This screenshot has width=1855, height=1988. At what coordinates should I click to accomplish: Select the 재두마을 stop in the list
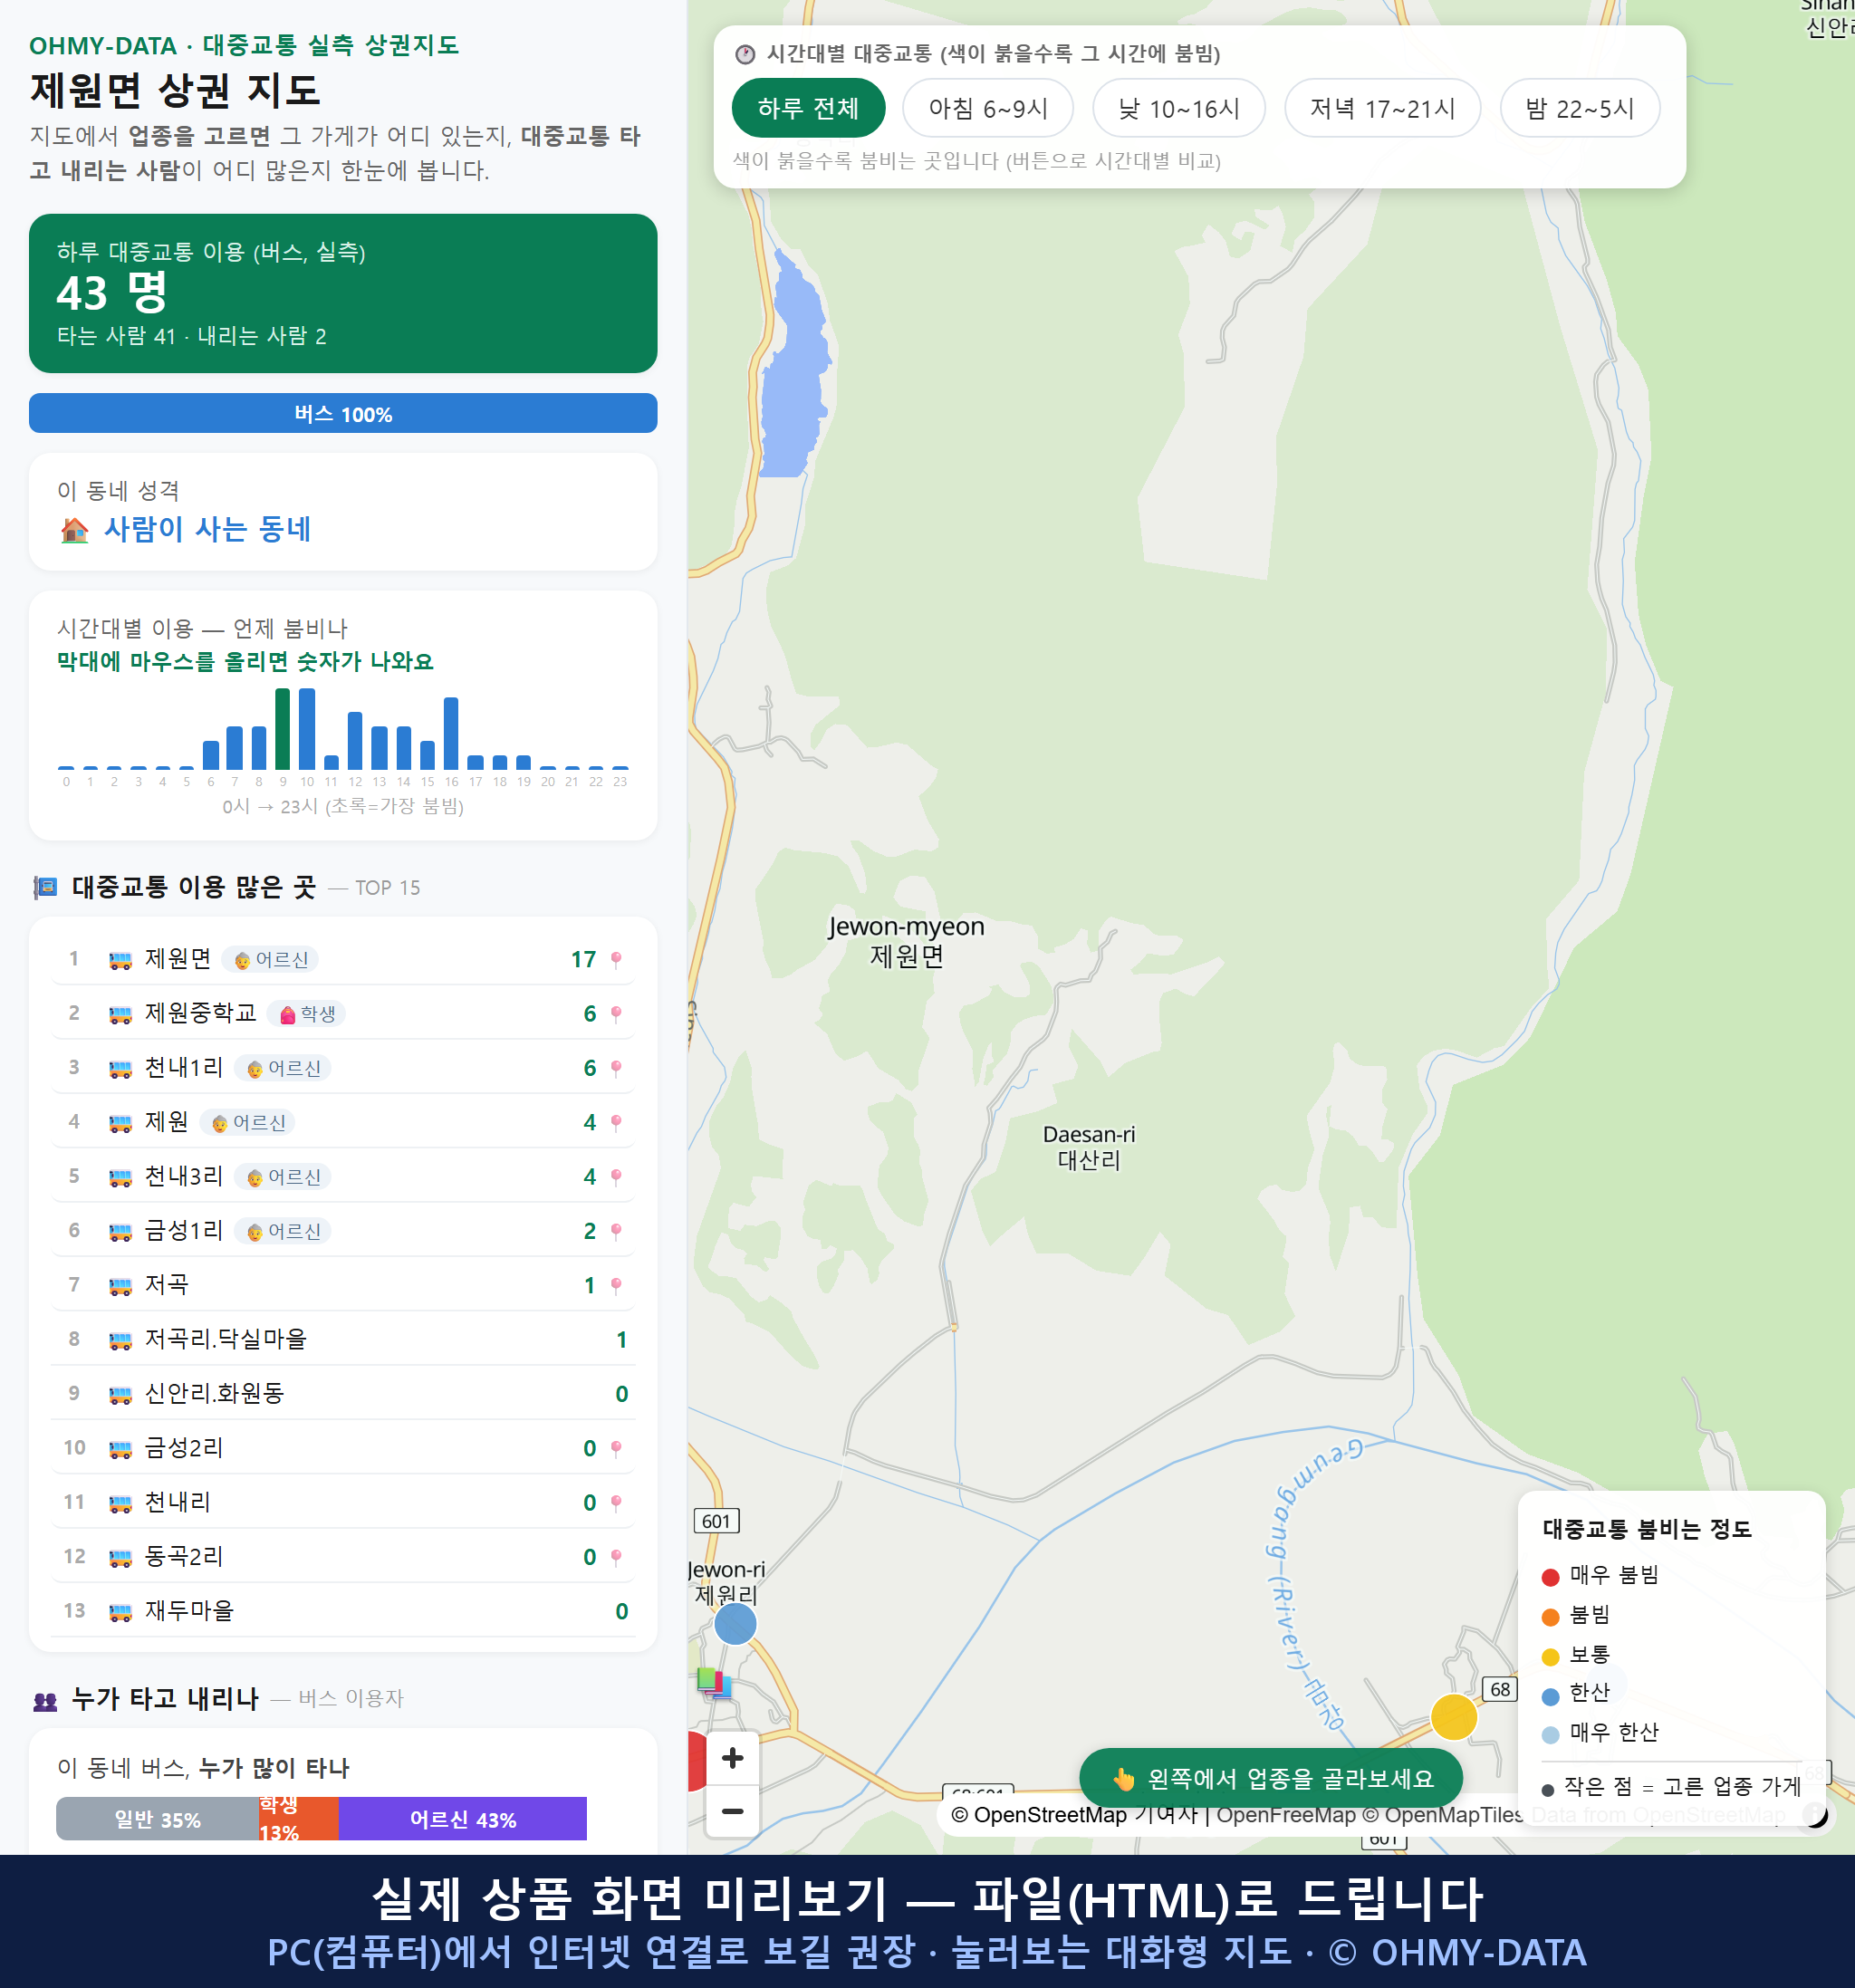[343, 1610]
